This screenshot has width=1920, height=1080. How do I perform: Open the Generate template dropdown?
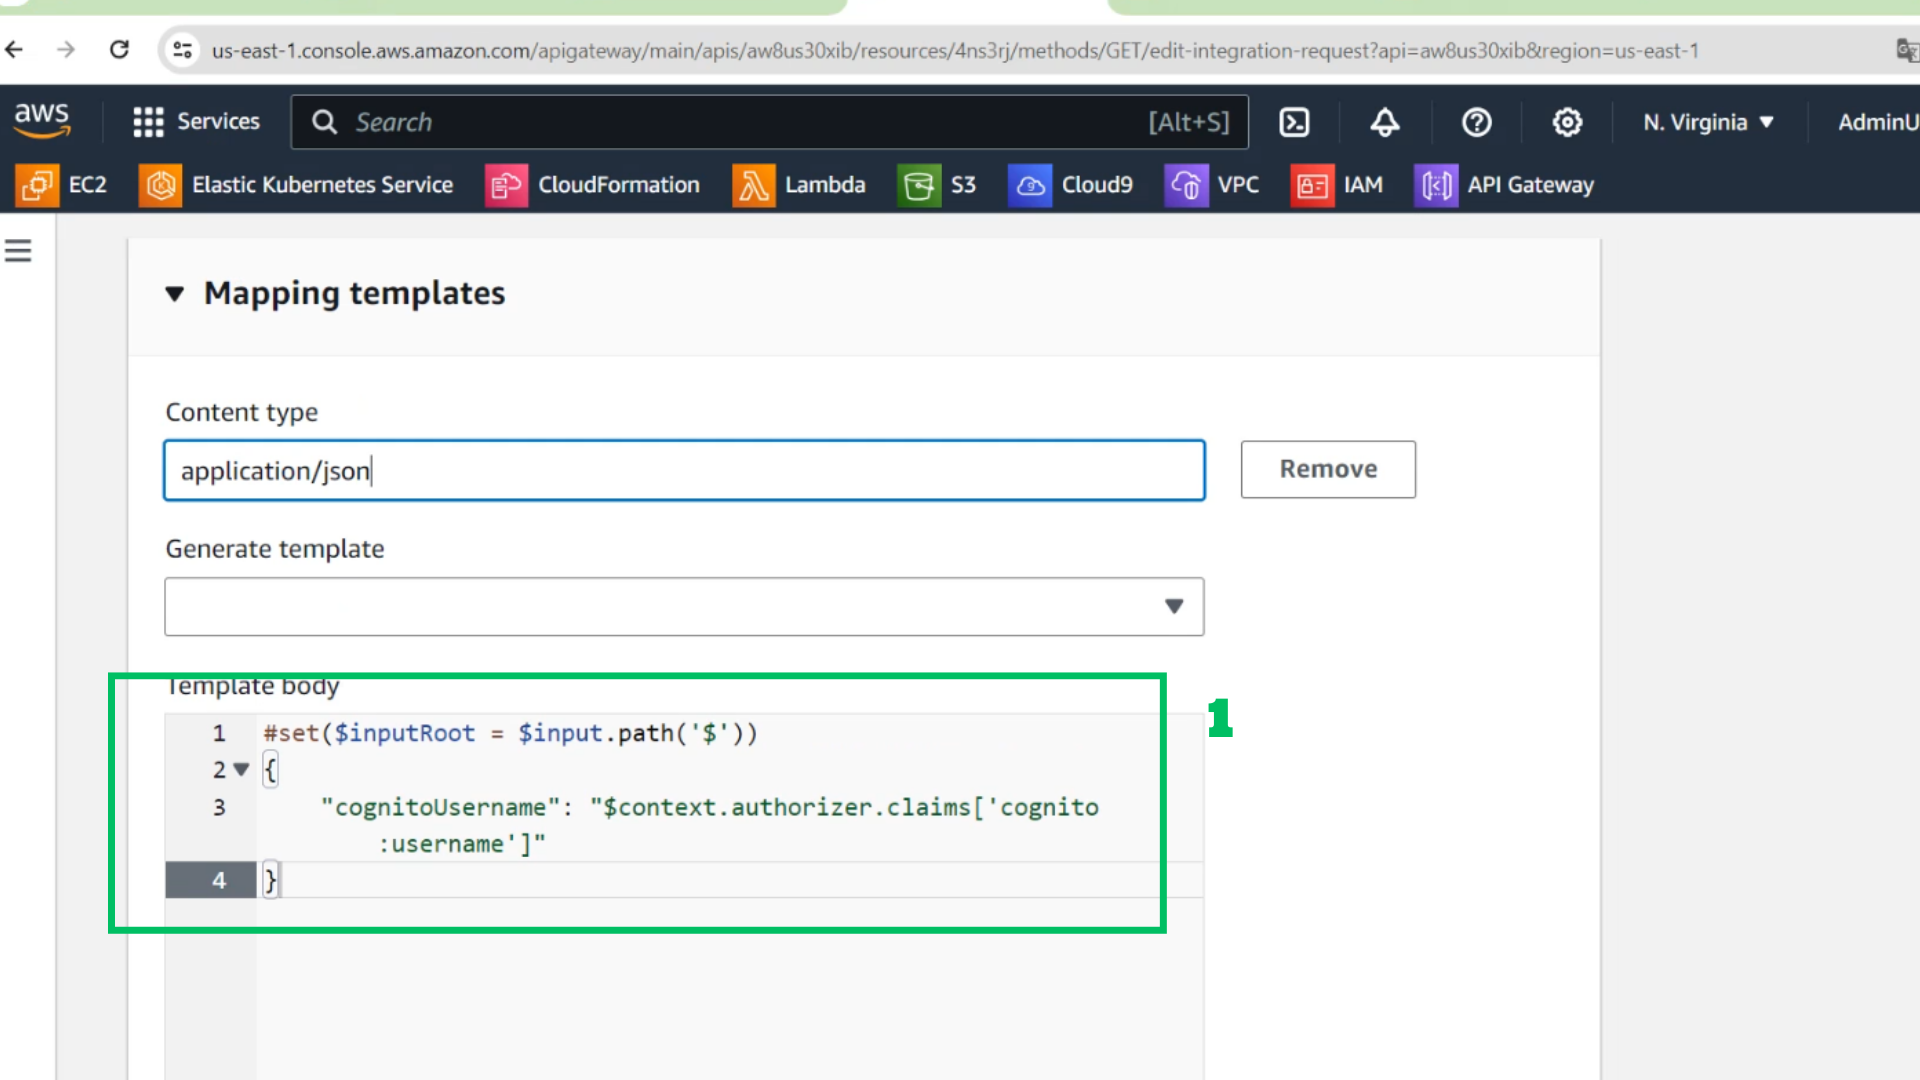click(684, 606)
